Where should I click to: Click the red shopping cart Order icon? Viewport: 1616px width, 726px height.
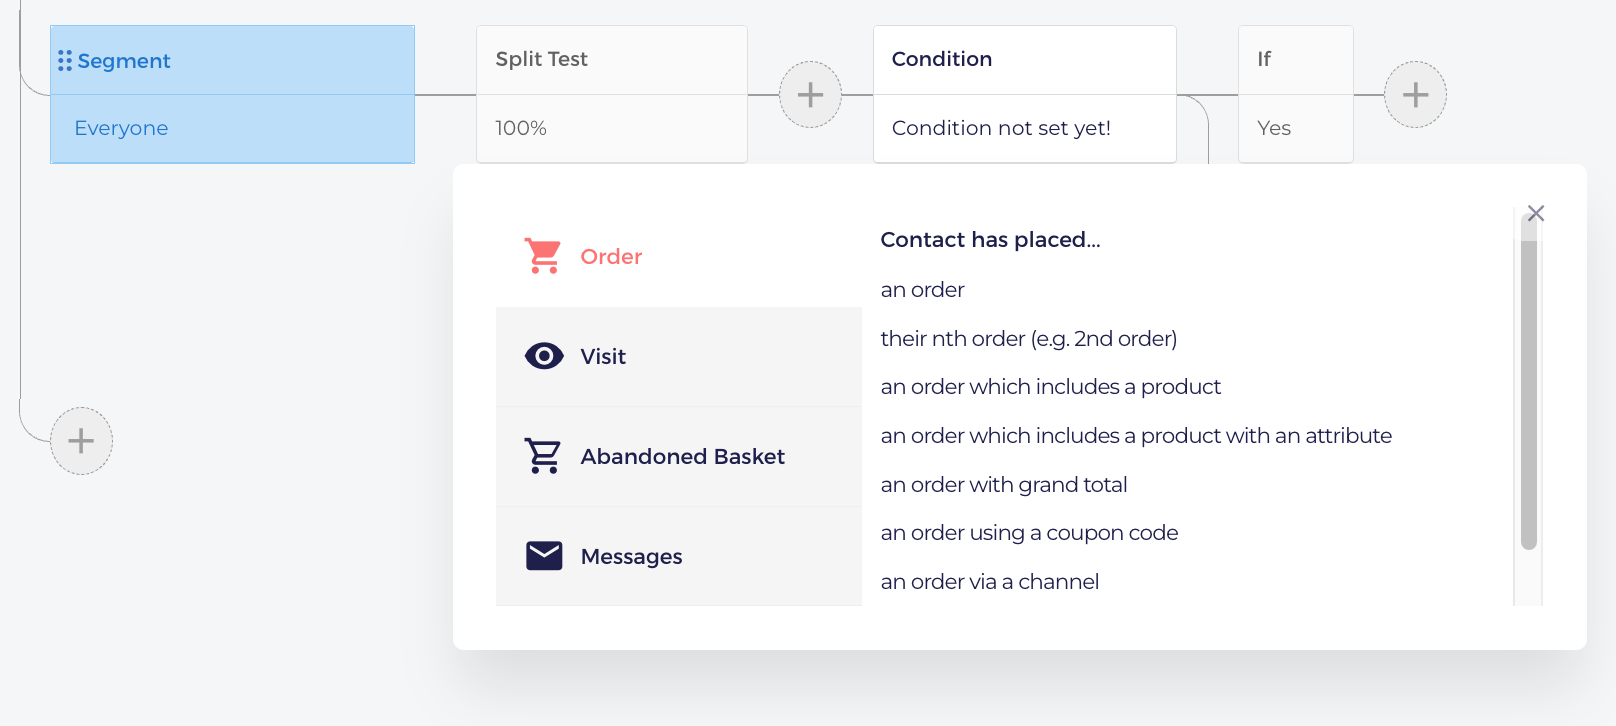543,256
